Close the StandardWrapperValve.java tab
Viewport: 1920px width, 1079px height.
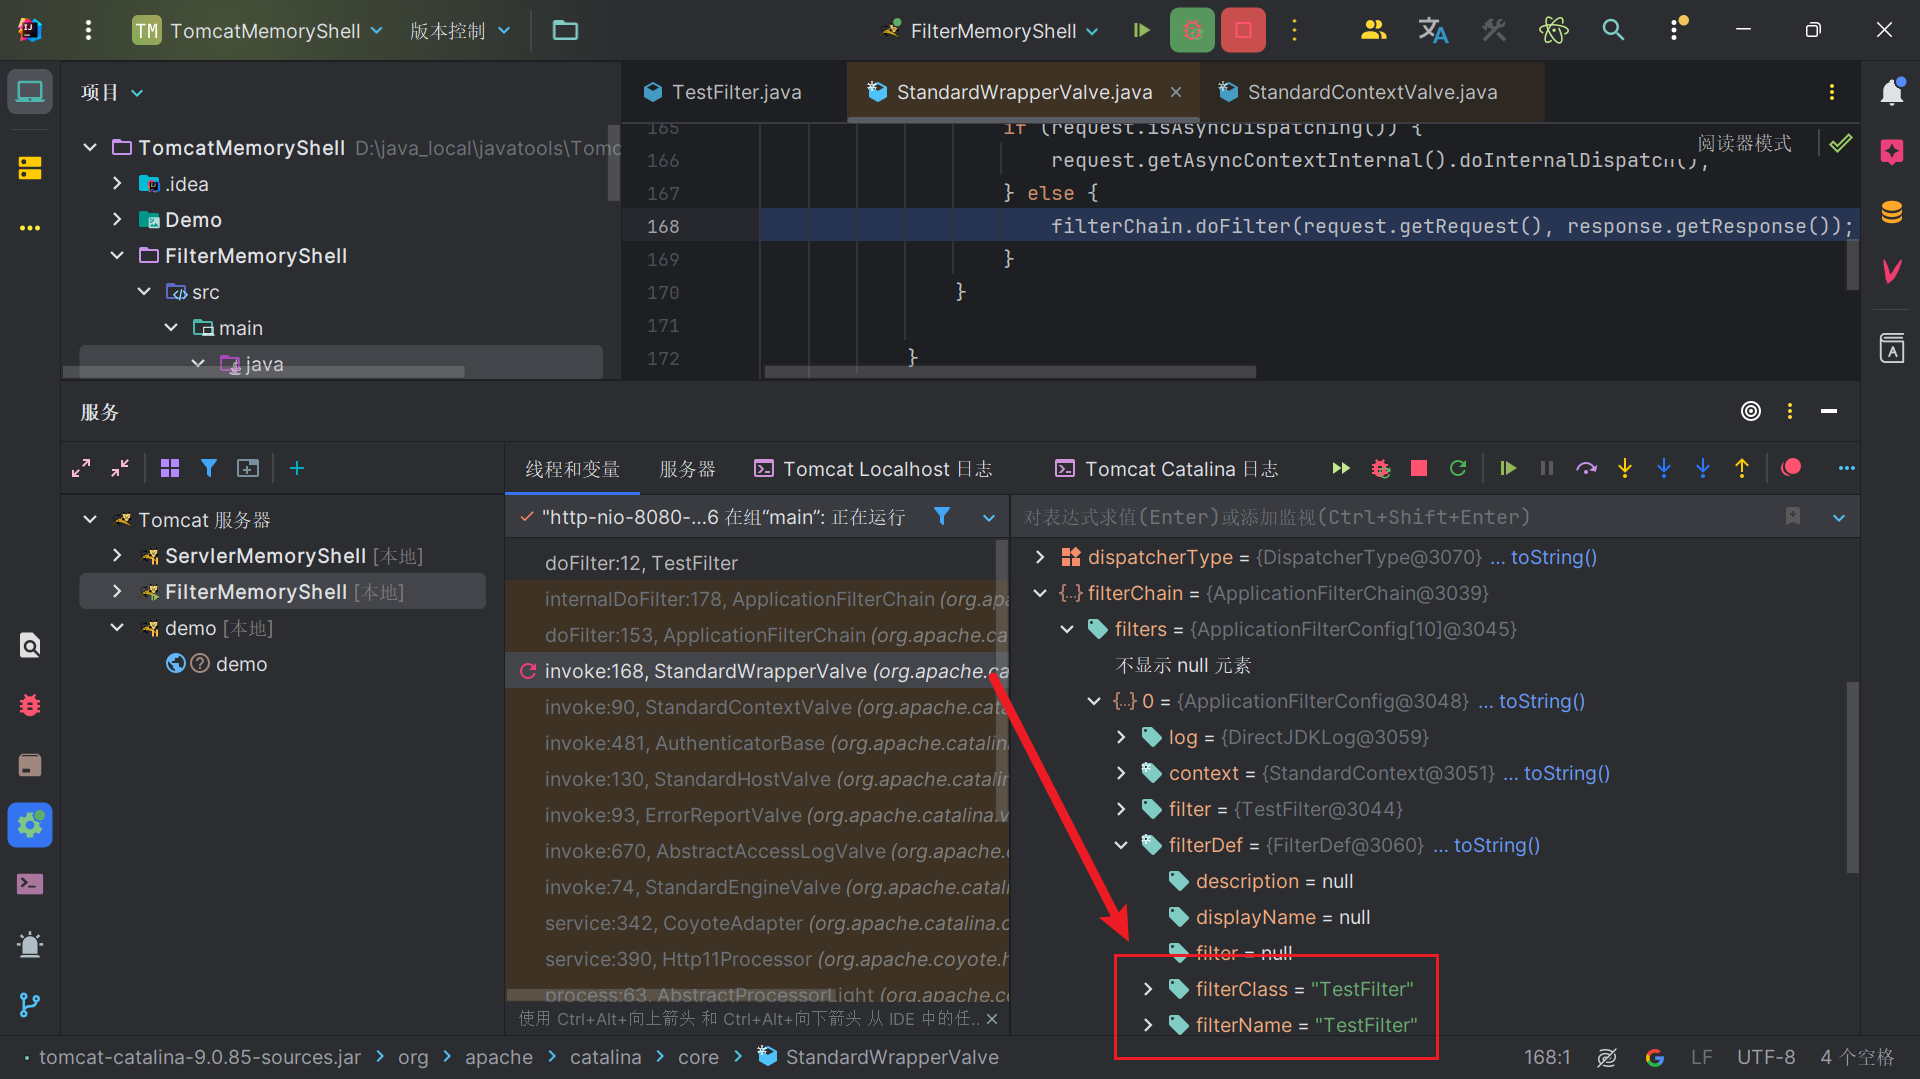1176,92
